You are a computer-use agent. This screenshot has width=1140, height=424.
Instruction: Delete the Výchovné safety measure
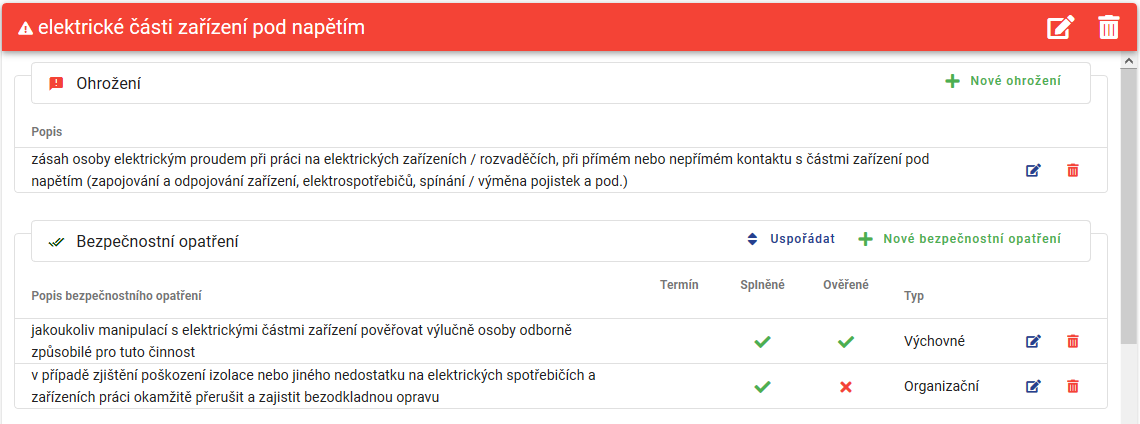[x=1072, y=341]
